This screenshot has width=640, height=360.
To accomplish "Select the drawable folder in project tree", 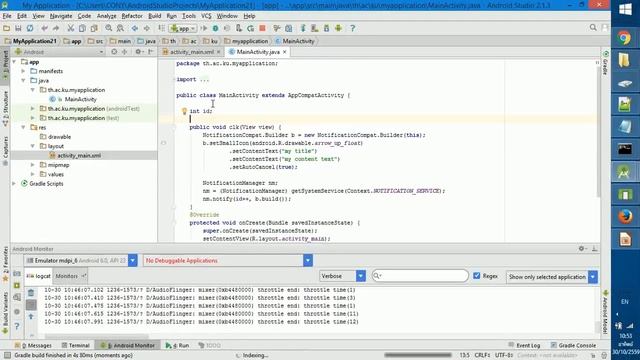I will (x=59, y=137).
